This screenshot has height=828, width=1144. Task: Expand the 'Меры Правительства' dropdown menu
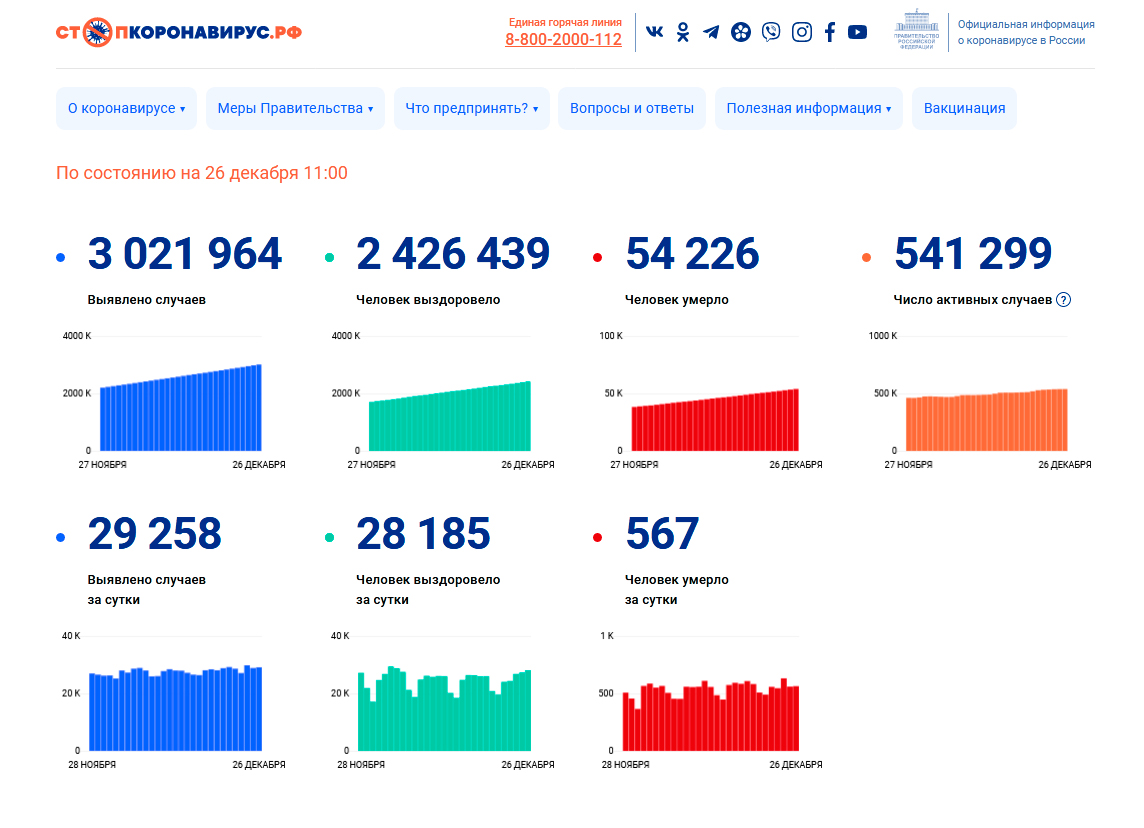pos(295,108)
